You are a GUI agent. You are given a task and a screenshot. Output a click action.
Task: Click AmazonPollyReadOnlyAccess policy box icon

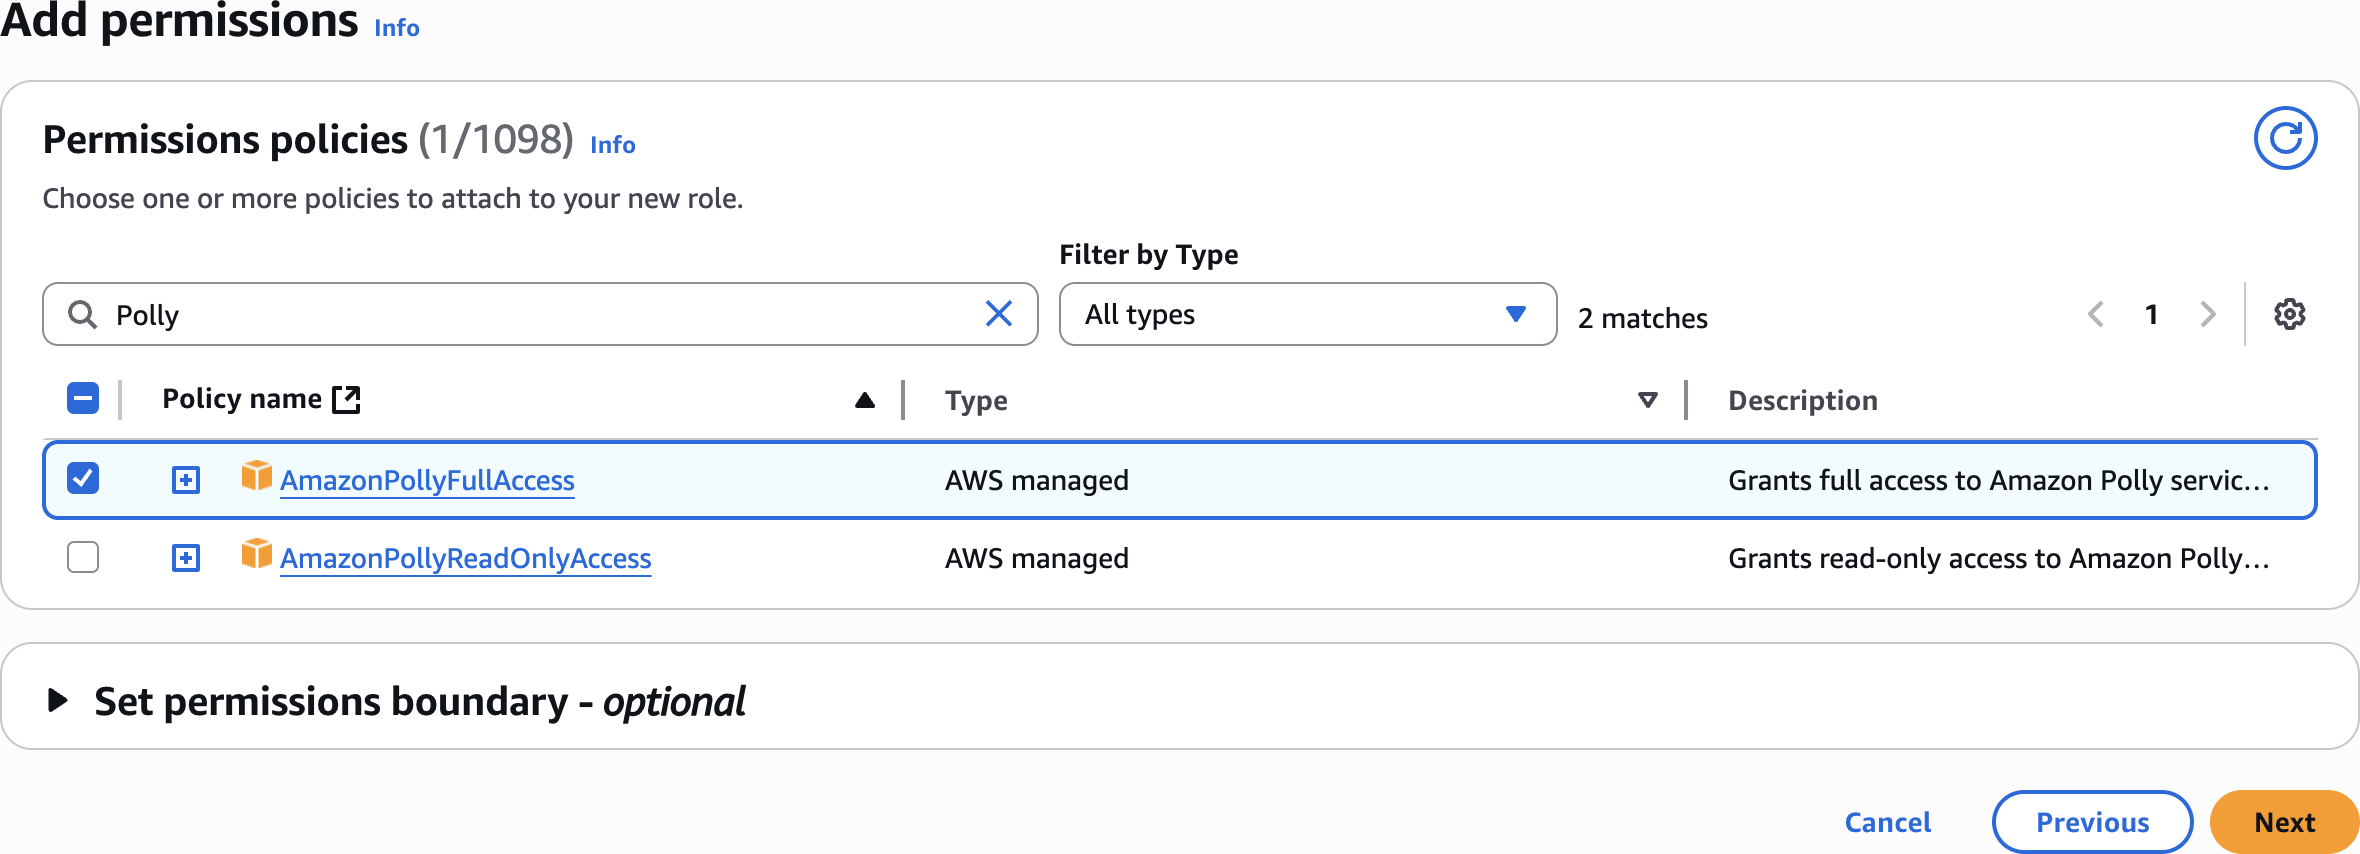(256, 554)
